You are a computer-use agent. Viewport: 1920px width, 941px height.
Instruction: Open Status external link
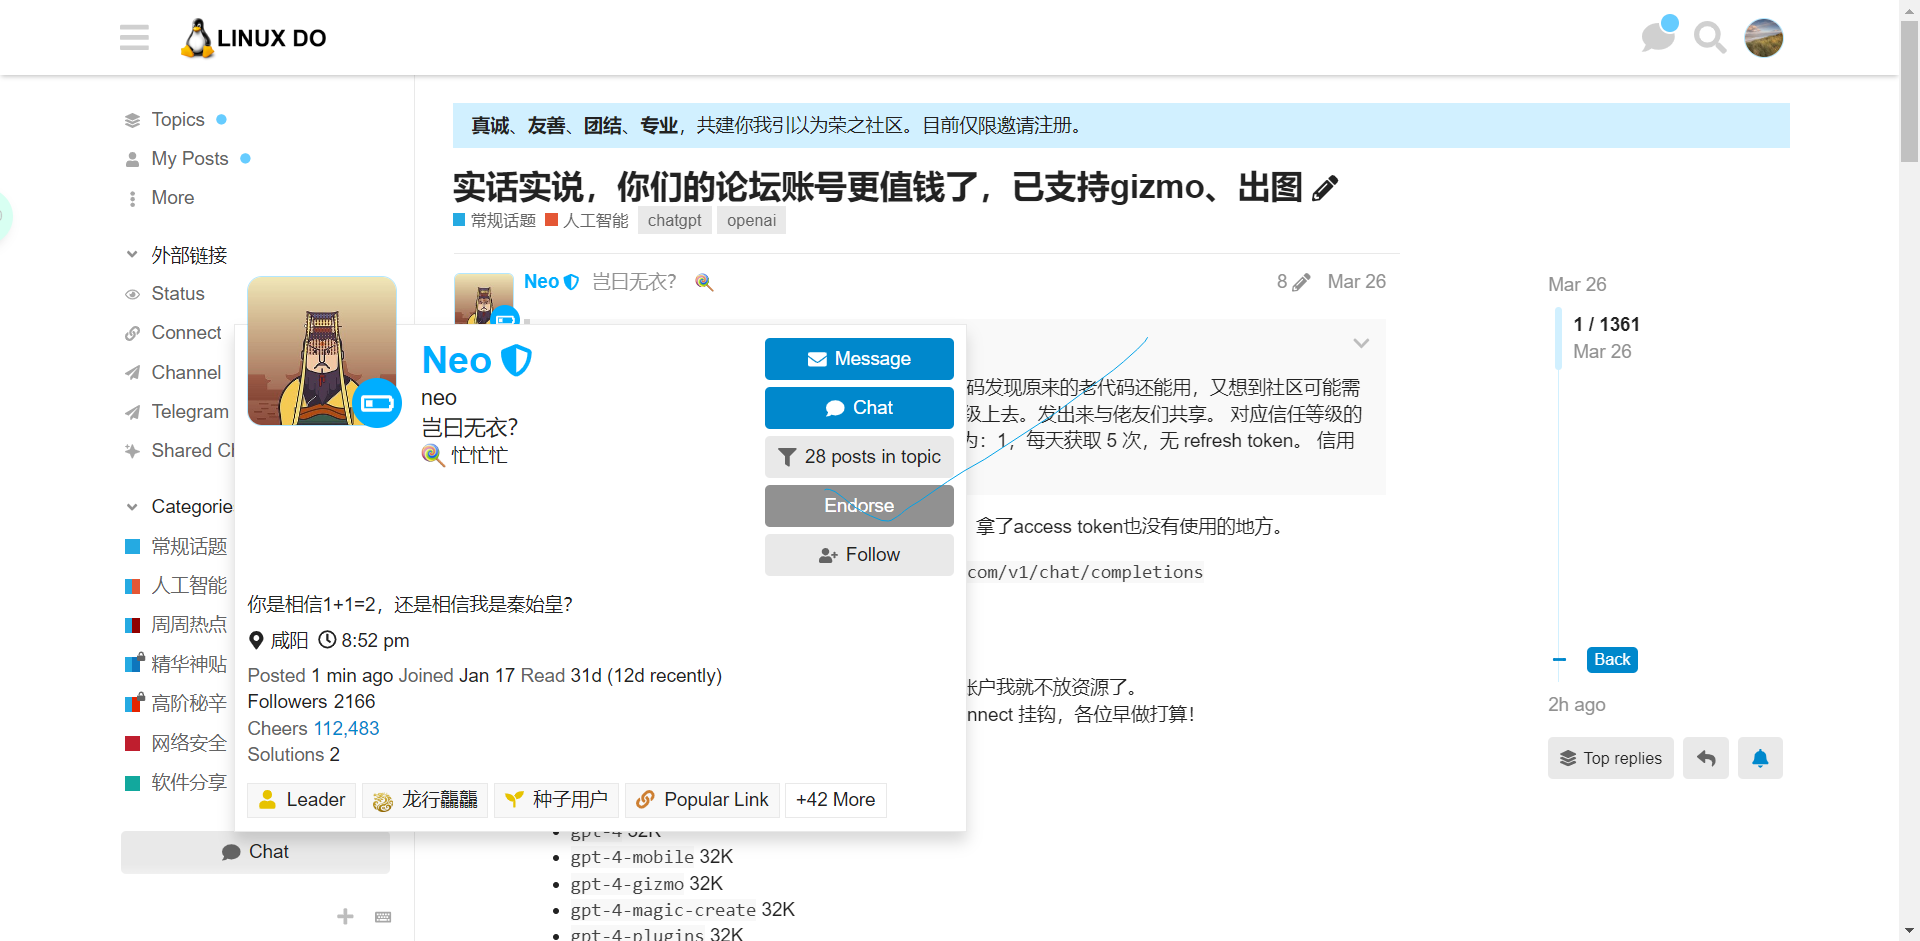[x=177, y=294]
